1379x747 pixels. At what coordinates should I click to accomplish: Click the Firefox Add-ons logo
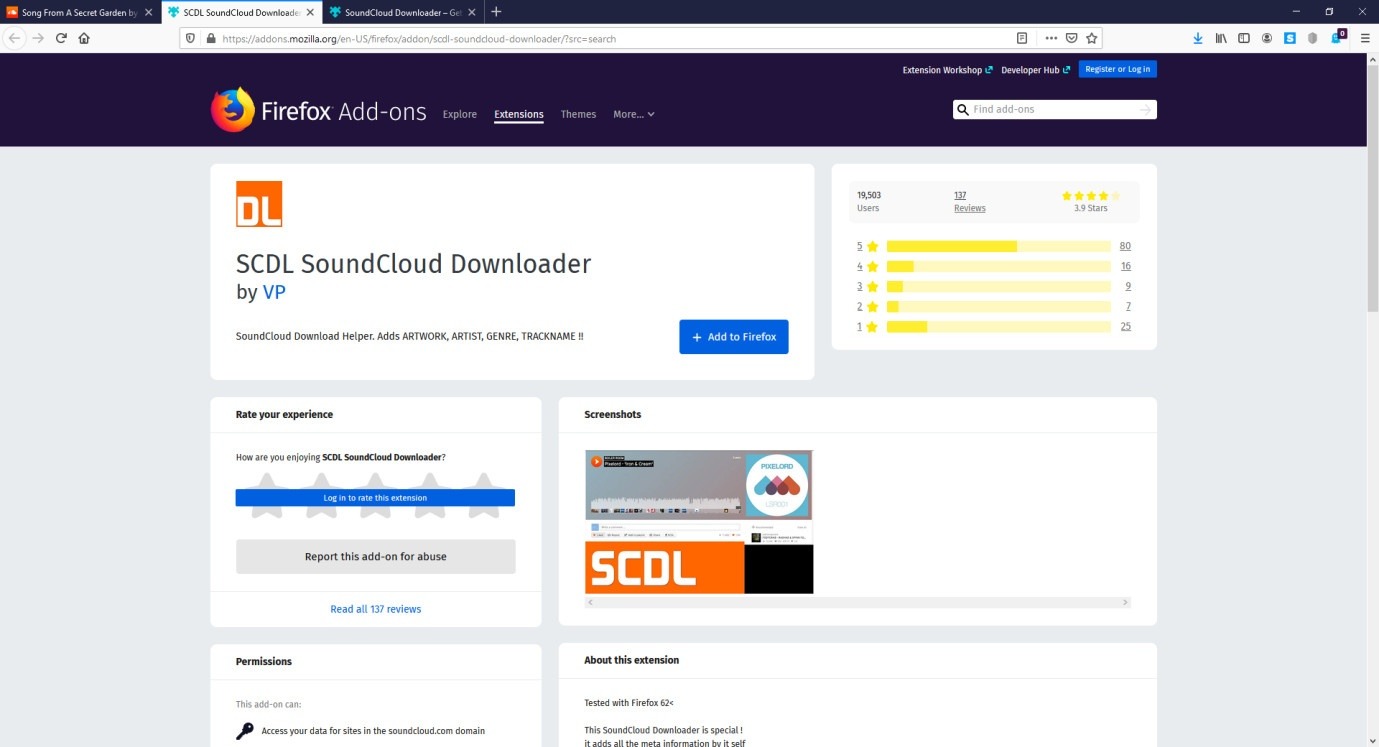(x=318, y=111)
